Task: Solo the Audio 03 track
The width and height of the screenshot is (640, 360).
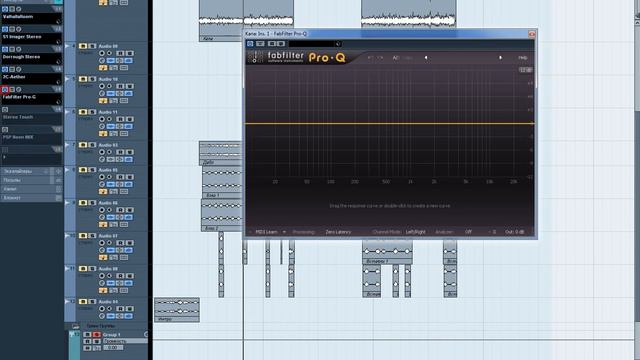Action: [x=92, y=145]
